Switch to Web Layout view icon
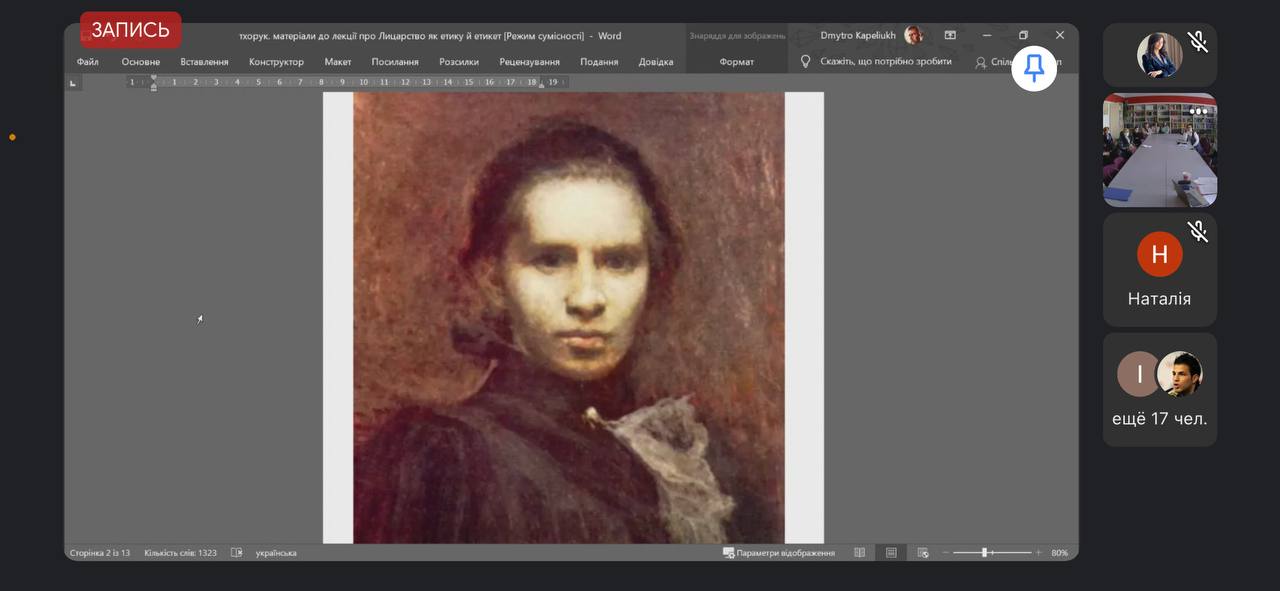 click(923, 553)
